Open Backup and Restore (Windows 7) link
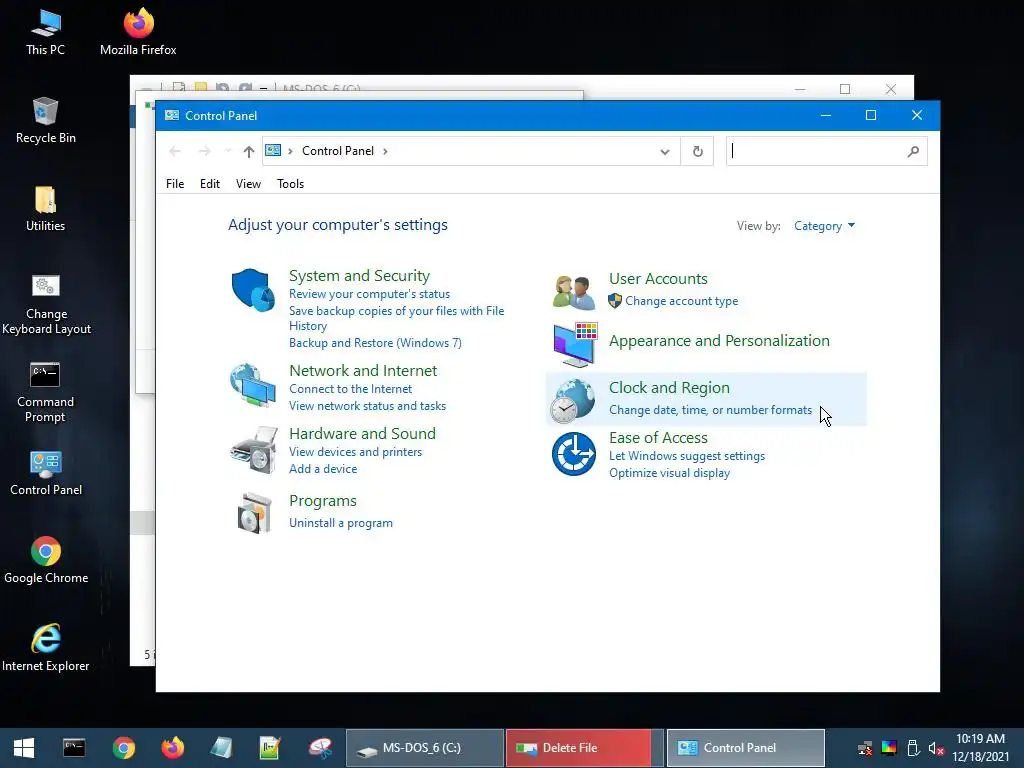Viewport: 1024px width, 768px height. tap(376, 343)
